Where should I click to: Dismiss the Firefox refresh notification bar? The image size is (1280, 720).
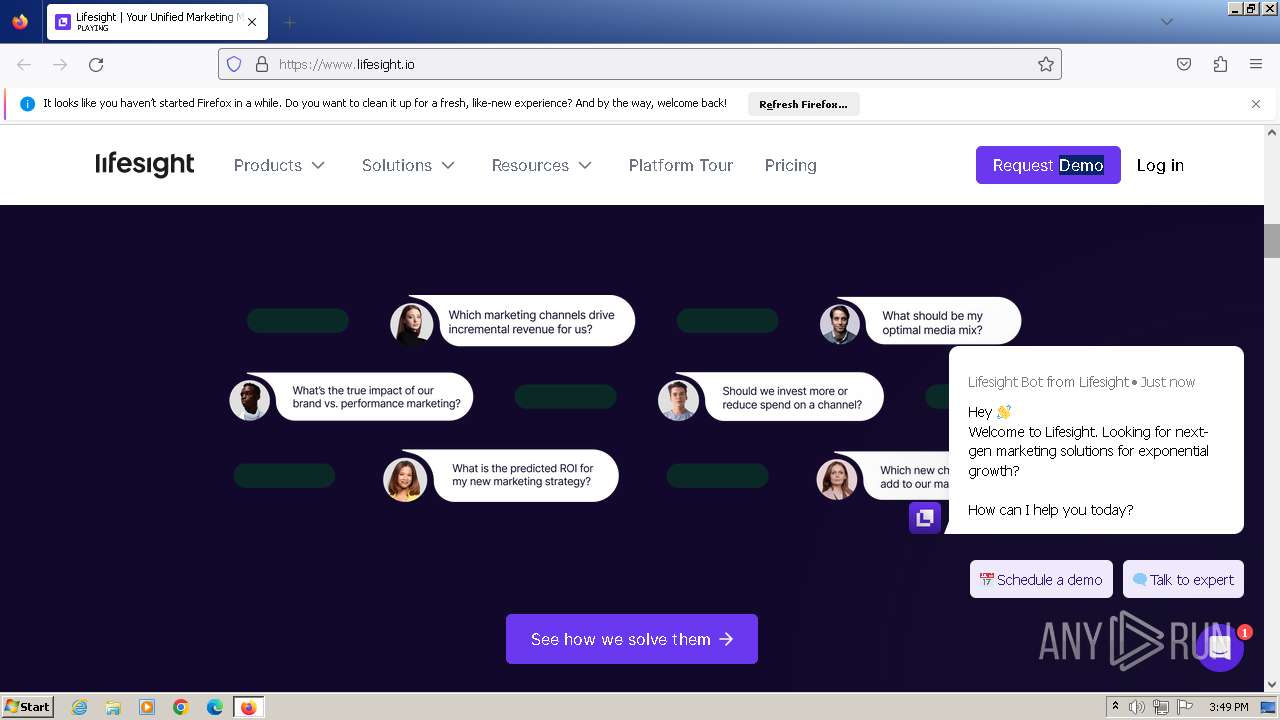click(x=1256, y=104)
